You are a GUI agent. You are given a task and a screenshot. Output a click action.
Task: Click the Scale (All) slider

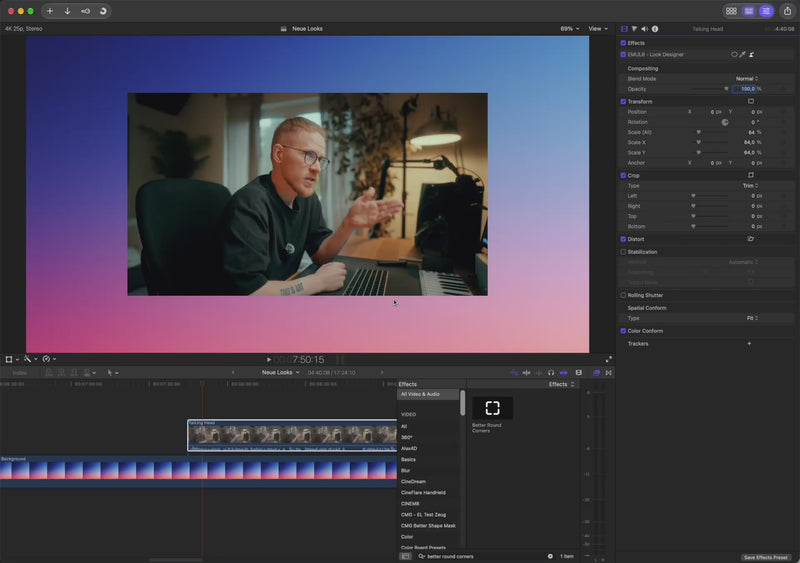(711, 132)
